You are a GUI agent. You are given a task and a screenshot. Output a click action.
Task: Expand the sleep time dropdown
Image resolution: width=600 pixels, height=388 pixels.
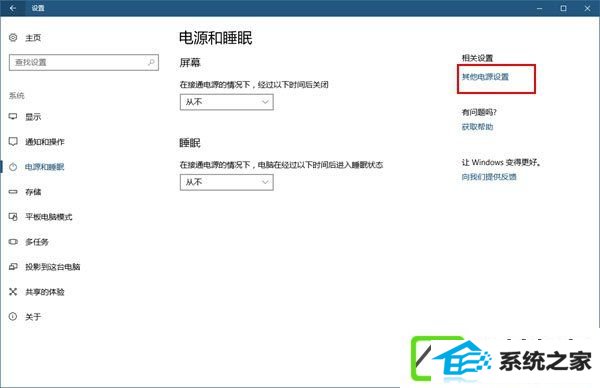pyautogui.click(x=227, y=182)
